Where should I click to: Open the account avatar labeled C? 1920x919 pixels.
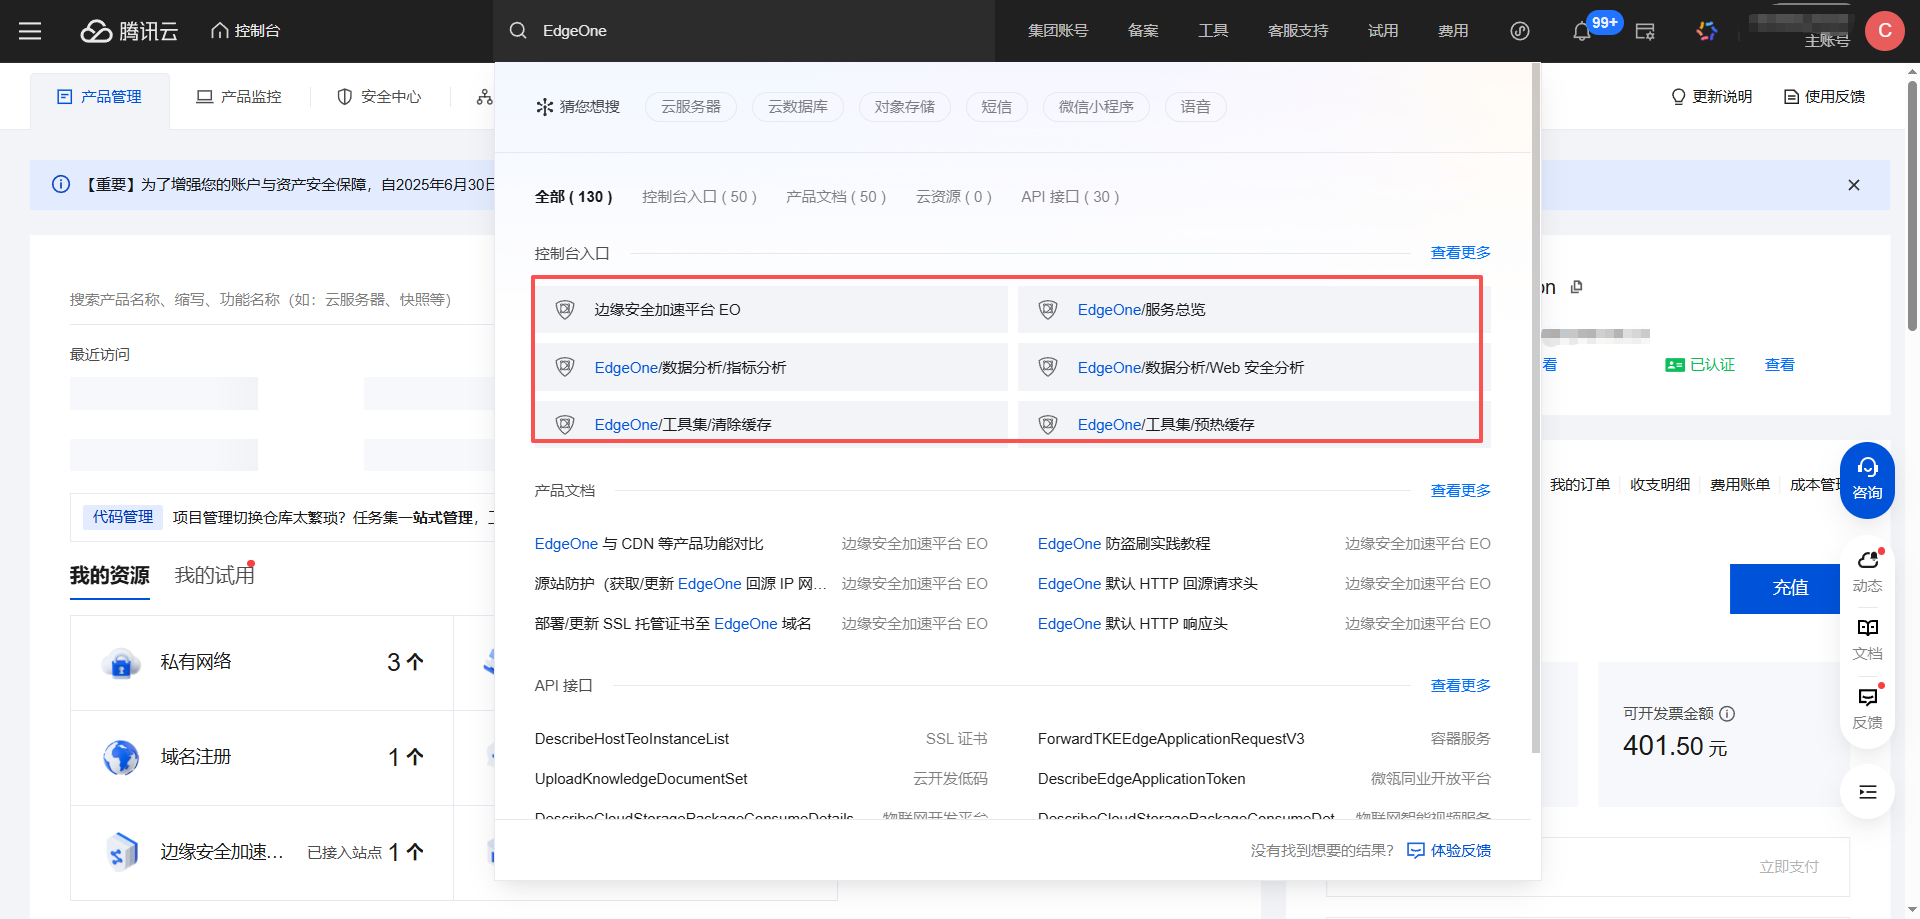[x=1885, y=31]
